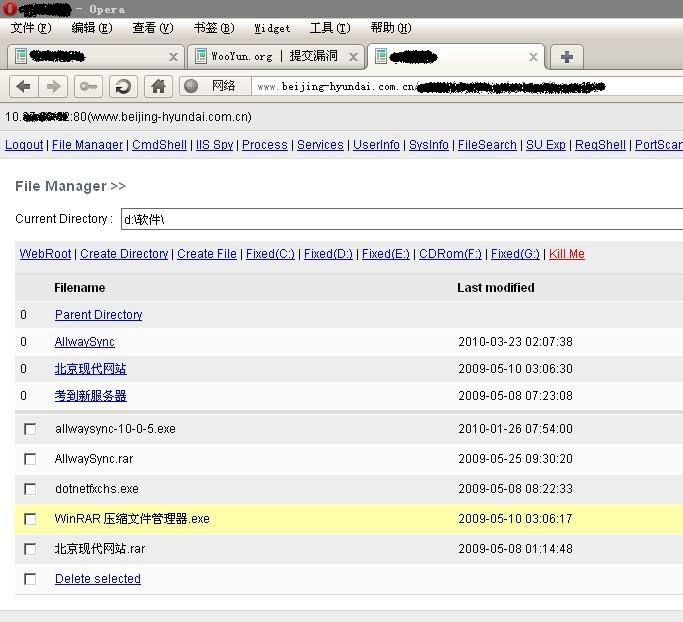Open the Parent Directory link
Screen dimensions: 683x622
(98, 314)
